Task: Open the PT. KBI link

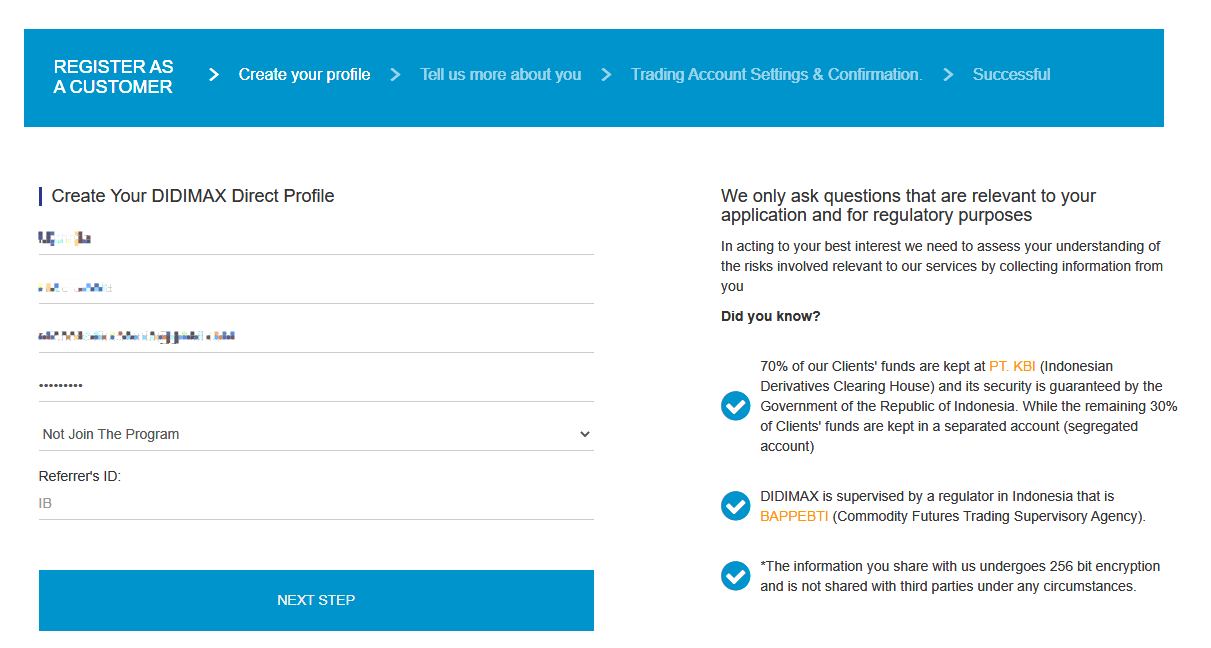Action: [1012, 366]
